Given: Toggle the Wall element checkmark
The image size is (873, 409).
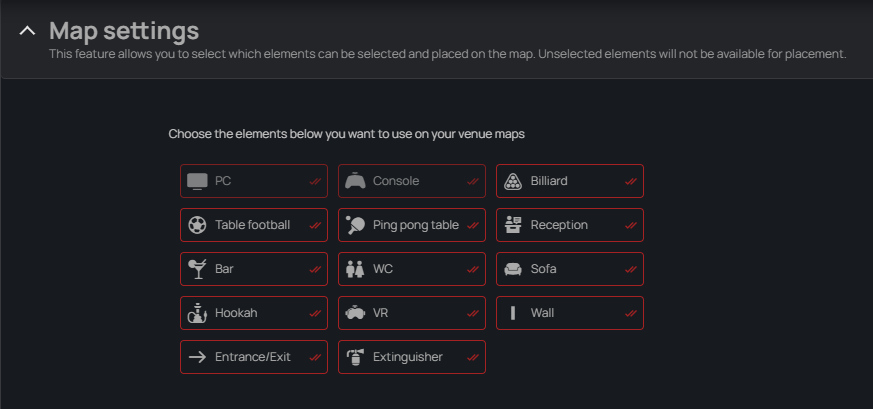Looking at the screenshot, I should click(631, 313).
